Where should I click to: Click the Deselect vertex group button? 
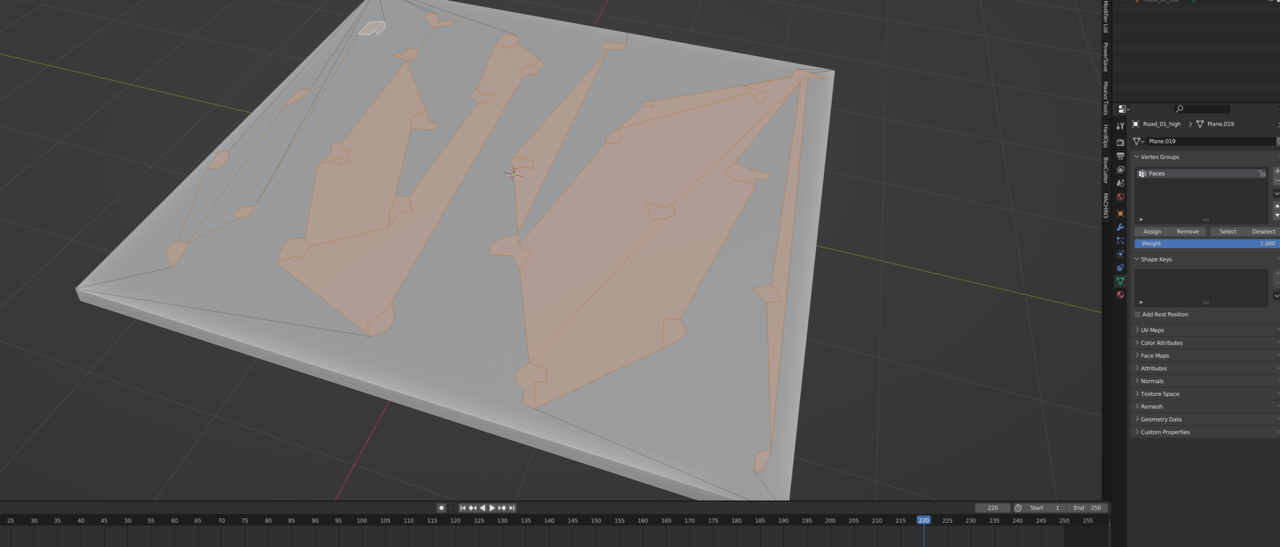coord(1263,231)
